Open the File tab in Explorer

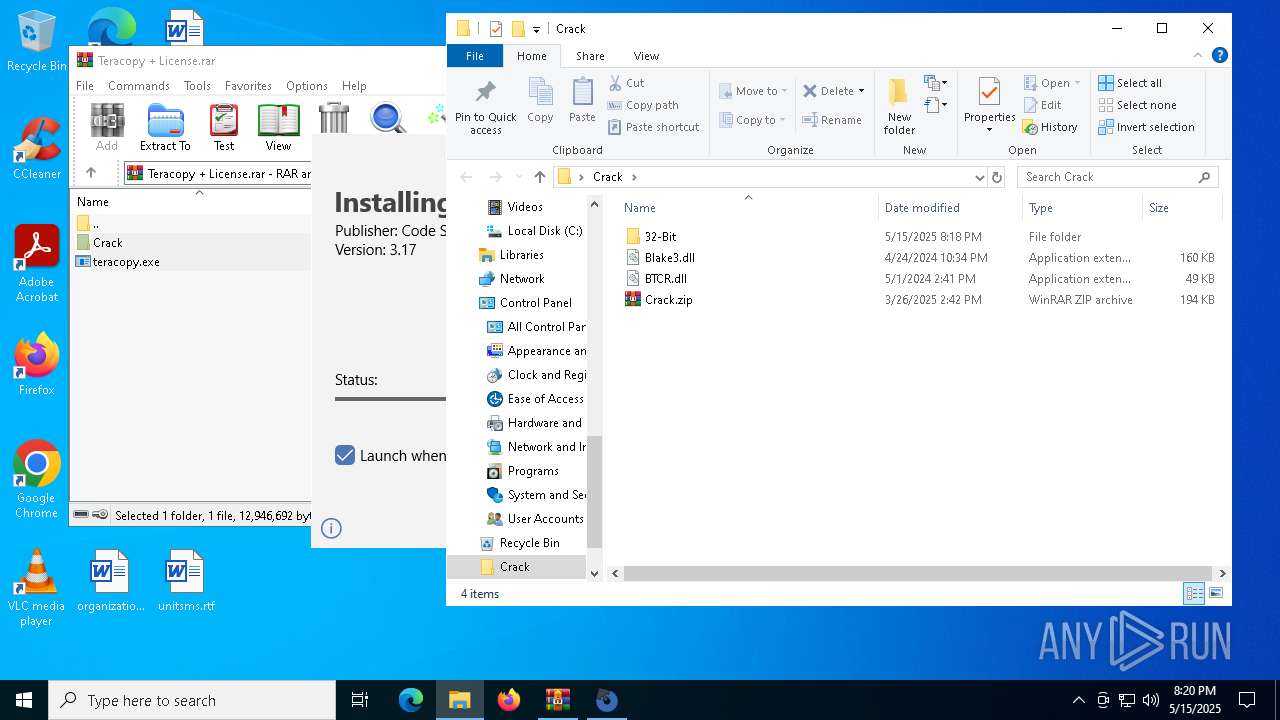pyautogui.click(x=475, y=56)
